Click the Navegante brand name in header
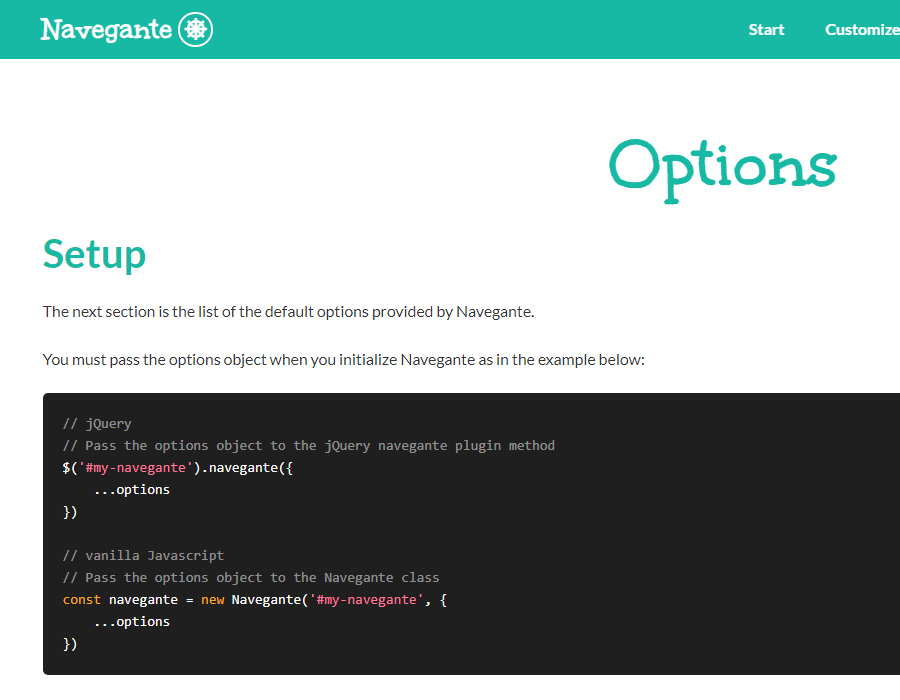 106,29
